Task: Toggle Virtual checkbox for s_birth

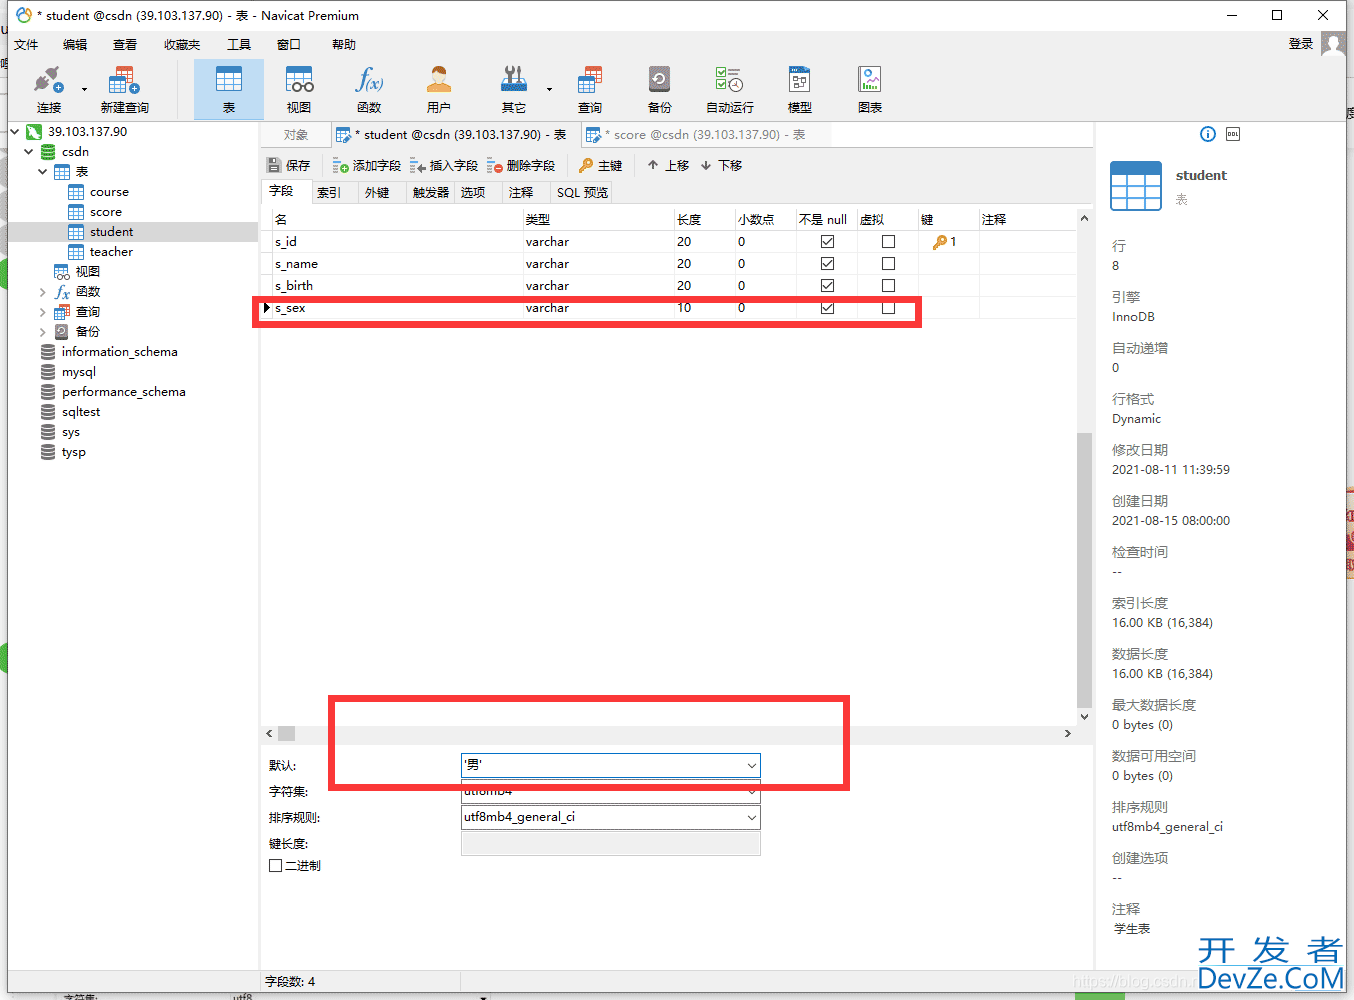Action: click(x=888, y=286)
